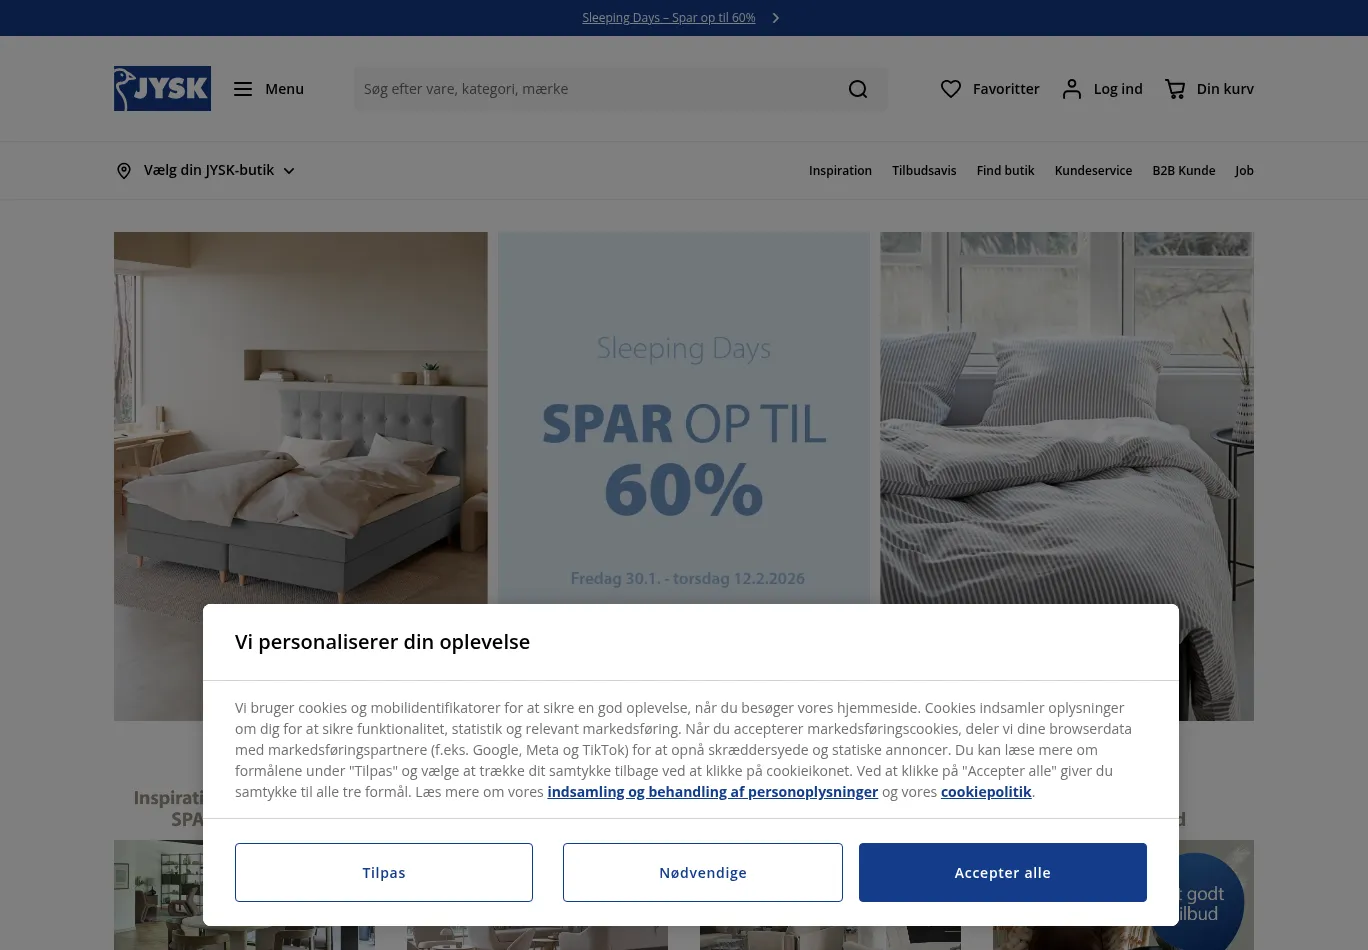
Task: Expand the Vælg din JYSK-butik dropdown
Action: click(289, 171)
